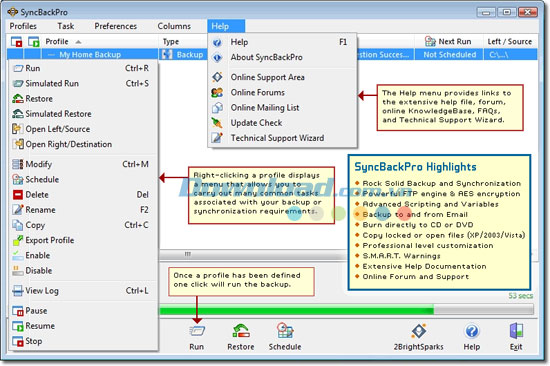This screenshot has width=550, height=366.
Task: Click the Open Left/Source folder icon
Action: (18, 129)
